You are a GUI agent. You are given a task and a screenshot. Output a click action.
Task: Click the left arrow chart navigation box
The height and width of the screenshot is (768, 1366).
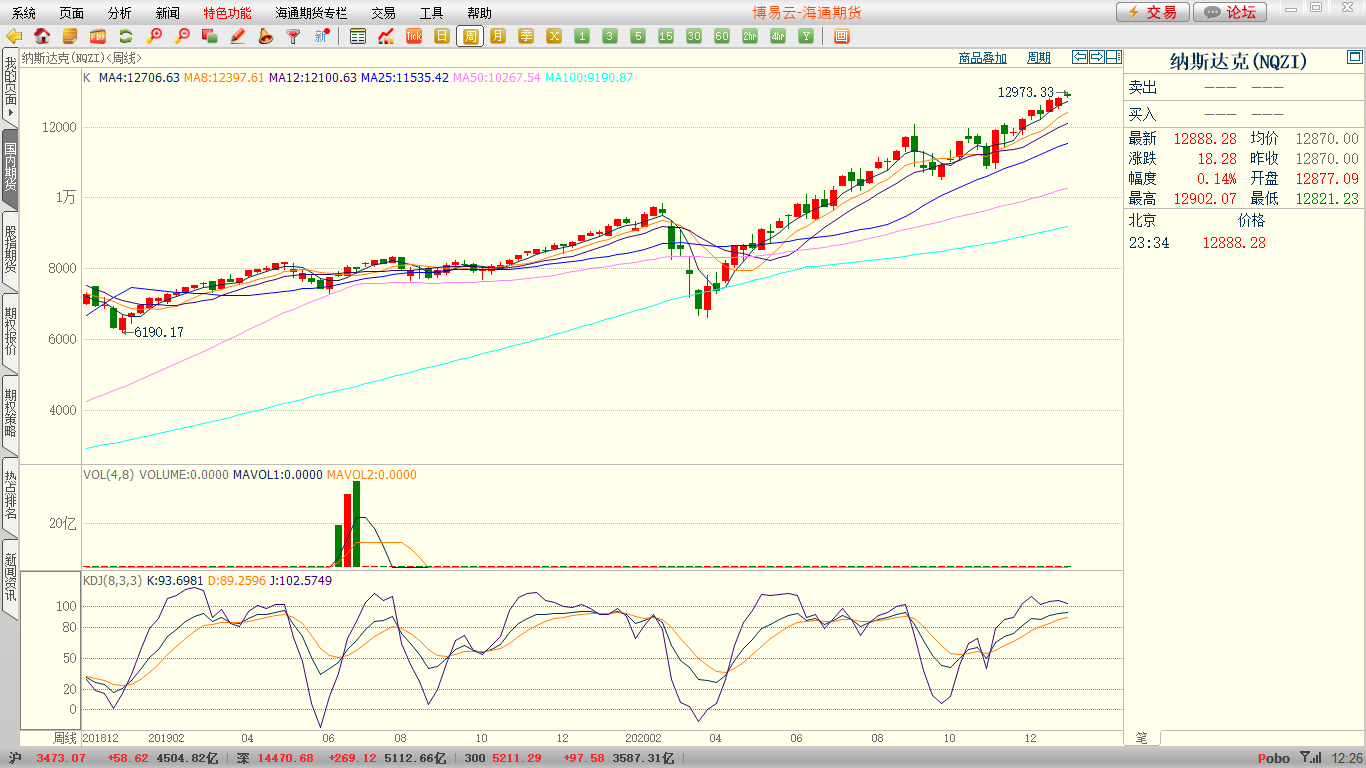tap(1080, 57)
